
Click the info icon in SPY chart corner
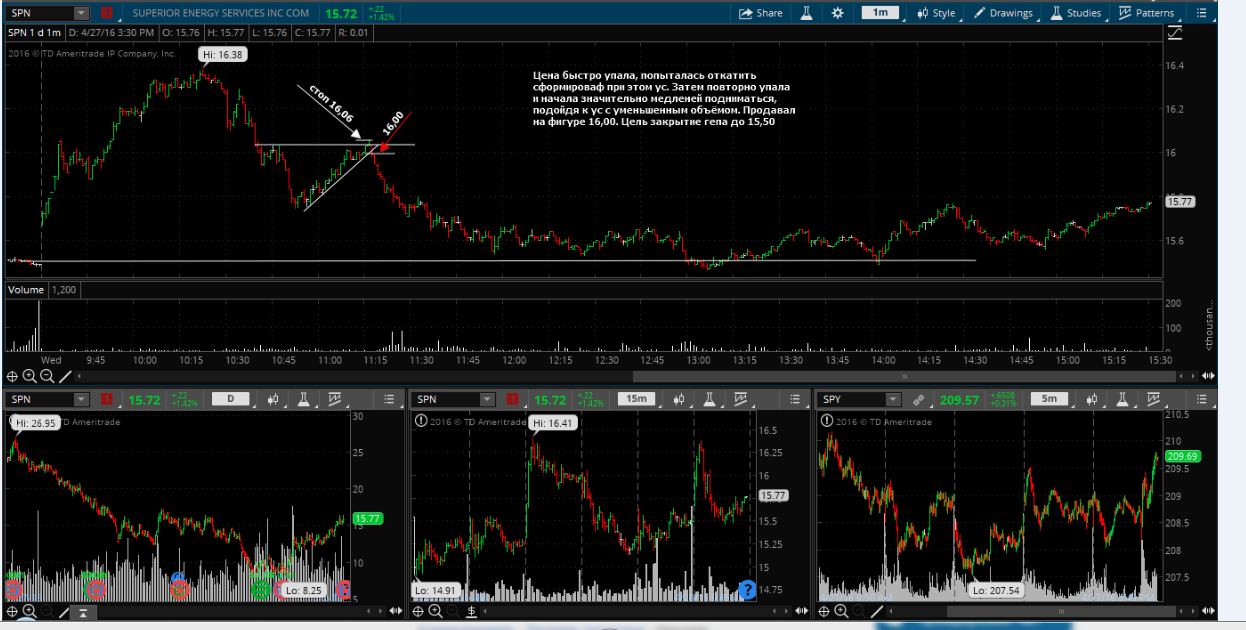tap(826, 421)
